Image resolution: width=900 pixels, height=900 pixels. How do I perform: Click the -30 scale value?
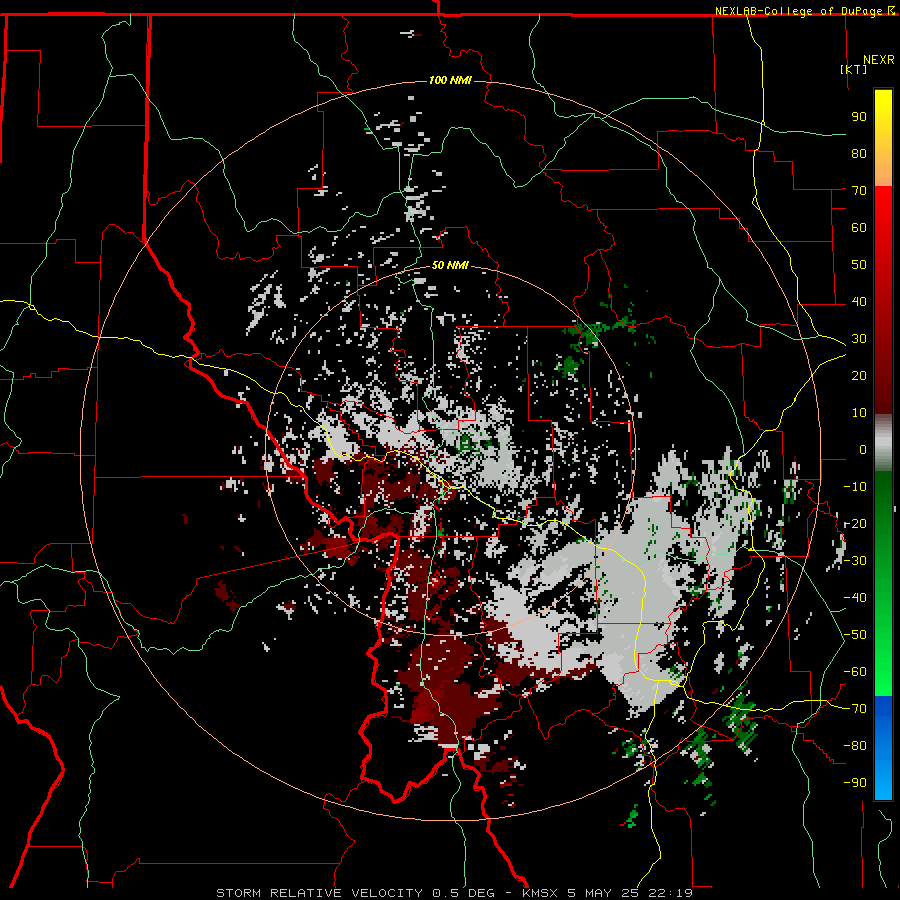coord(855,561)
